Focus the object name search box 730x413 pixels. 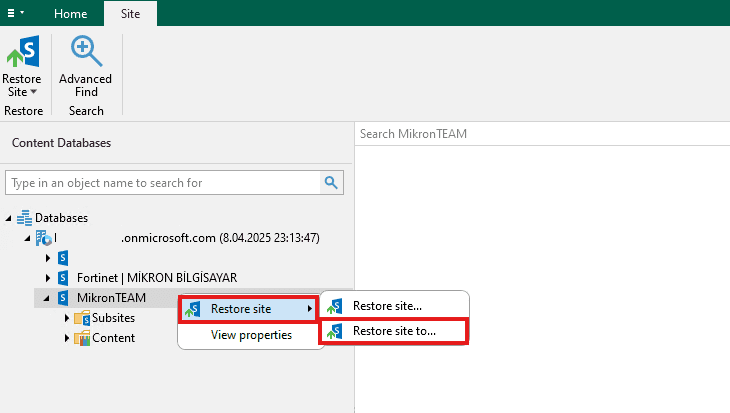tap(163, 183)
